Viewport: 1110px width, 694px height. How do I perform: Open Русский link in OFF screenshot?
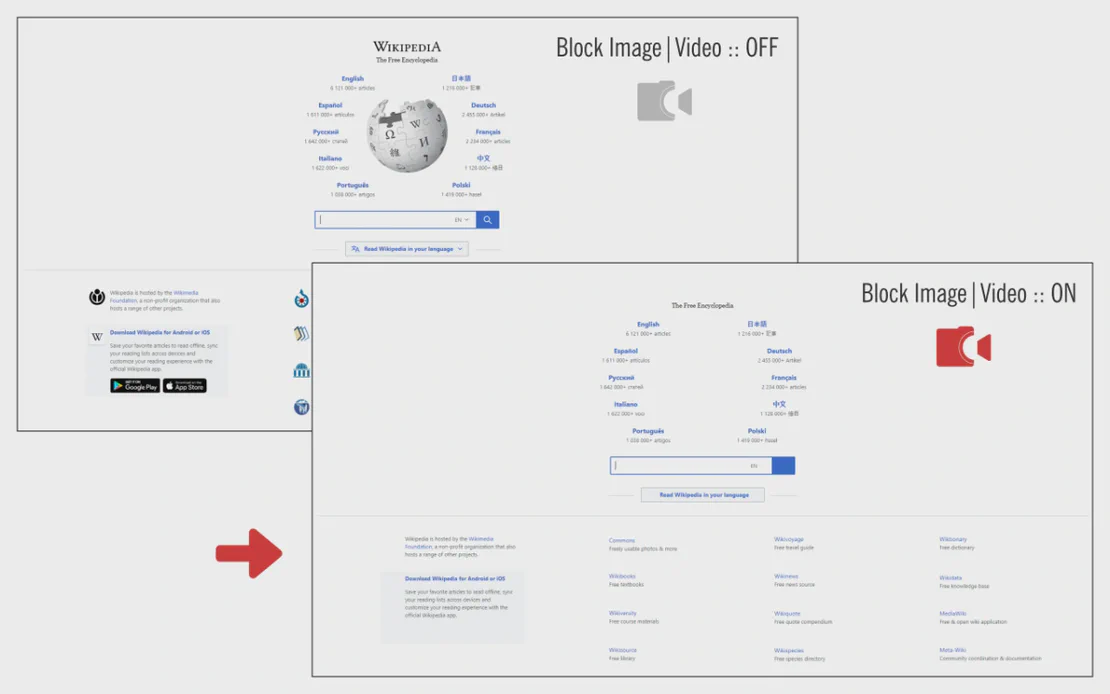coord(326,132)
